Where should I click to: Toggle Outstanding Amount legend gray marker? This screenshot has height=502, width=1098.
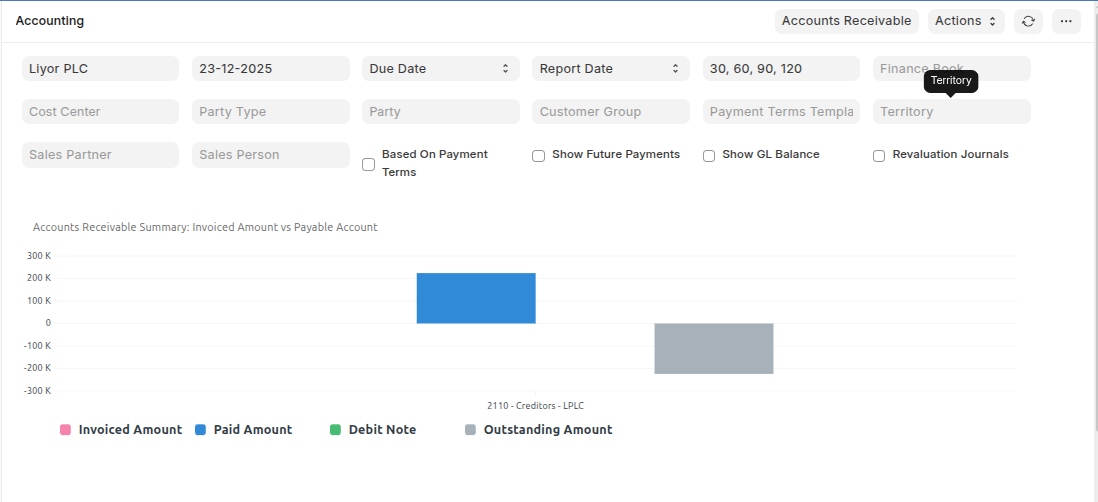click(471, 430)
